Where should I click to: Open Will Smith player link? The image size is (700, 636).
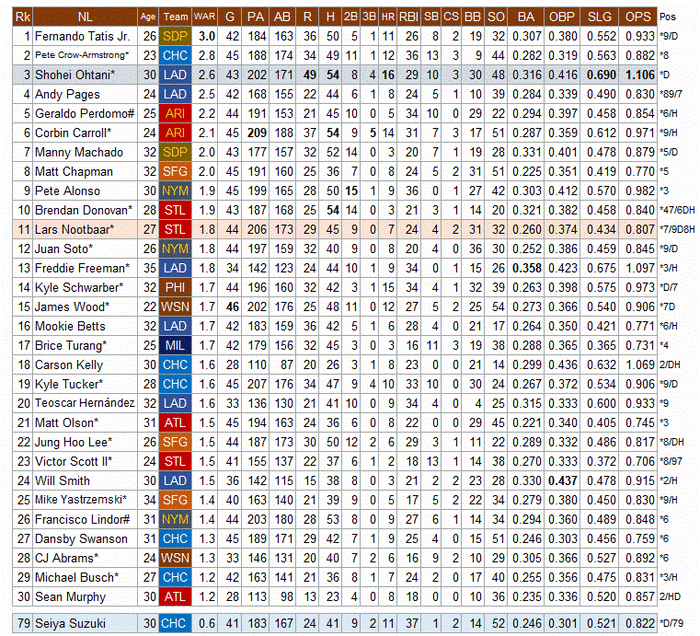62,481
